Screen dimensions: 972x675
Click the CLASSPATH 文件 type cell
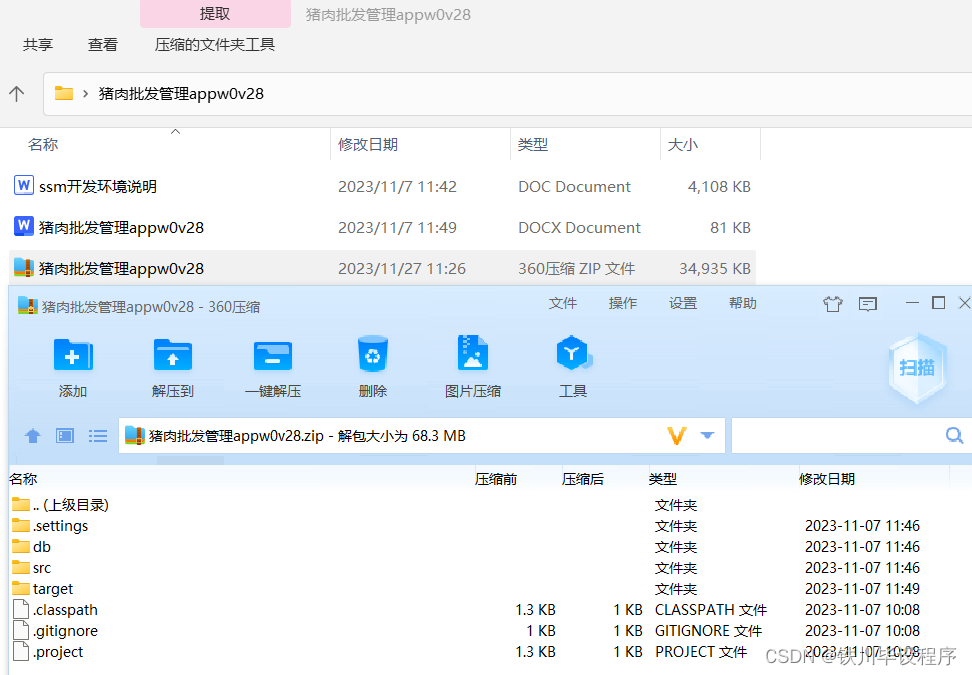[x=711, y=610]
